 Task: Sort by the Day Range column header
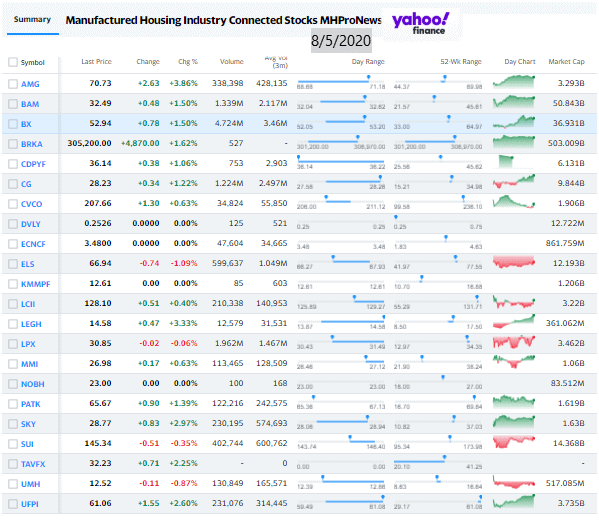[368, 61]
